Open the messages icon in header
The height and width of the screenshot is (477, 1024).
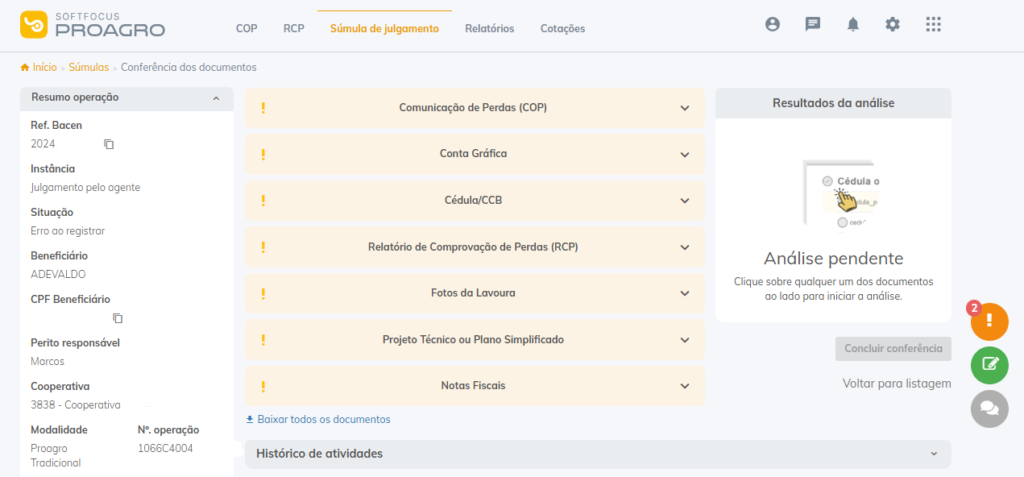tap(813, 25)
